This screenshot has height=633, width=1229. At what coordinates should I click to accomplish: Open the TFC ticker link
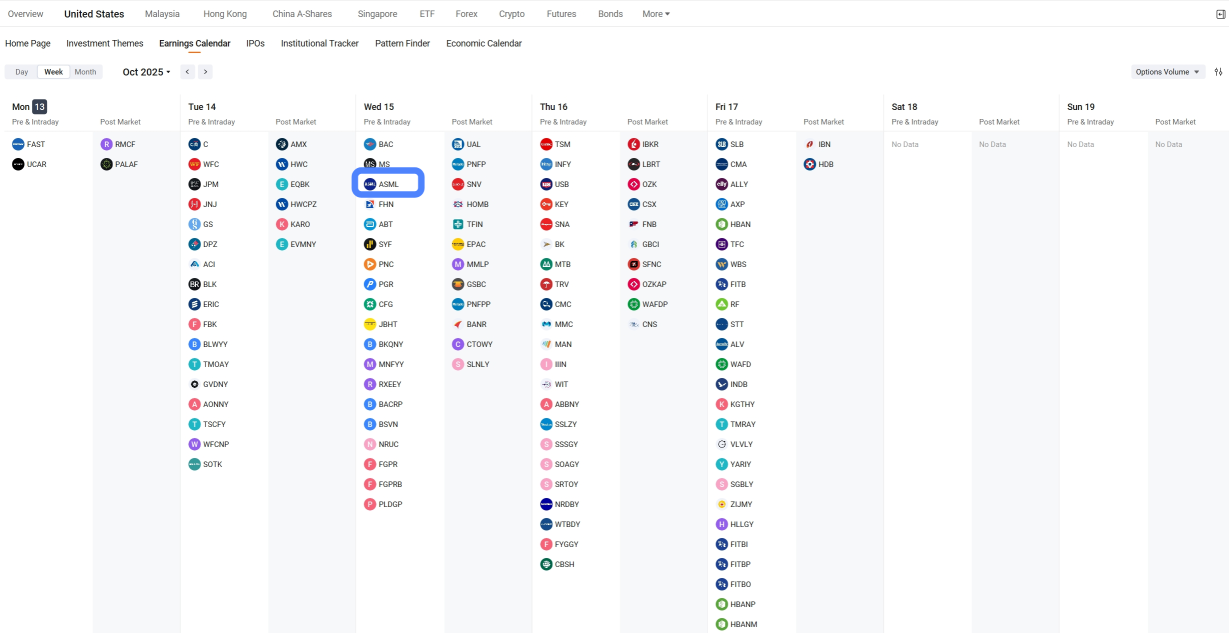738,244
